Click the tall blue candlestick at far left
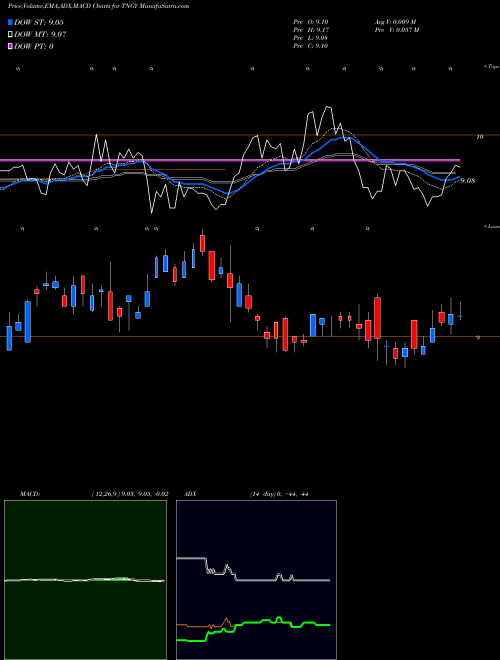500x660 pixels. click(28, 322)
